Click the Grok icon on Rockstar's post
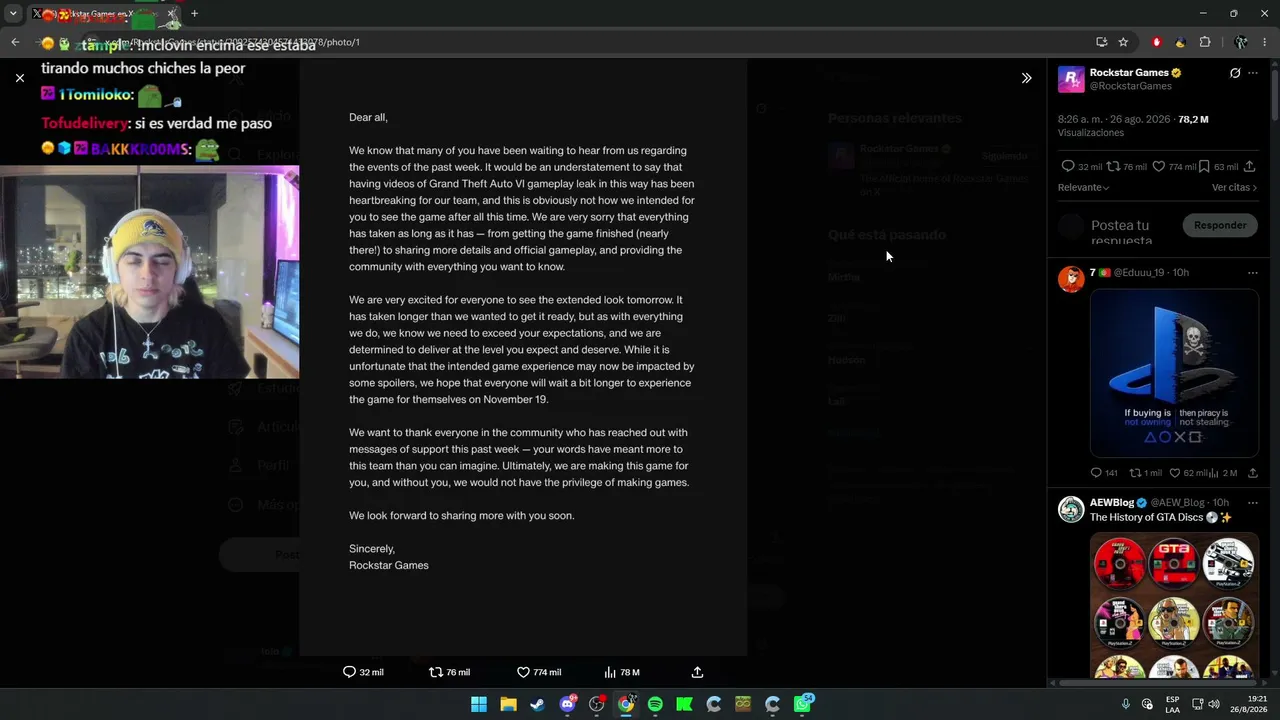The width and height of the screenshot is (1280, 720). [1235, 73]
